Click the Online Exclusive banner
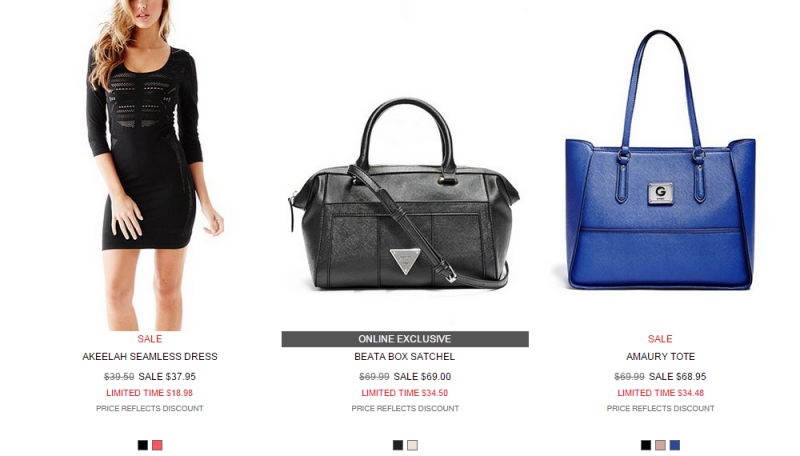 point(405,339)
